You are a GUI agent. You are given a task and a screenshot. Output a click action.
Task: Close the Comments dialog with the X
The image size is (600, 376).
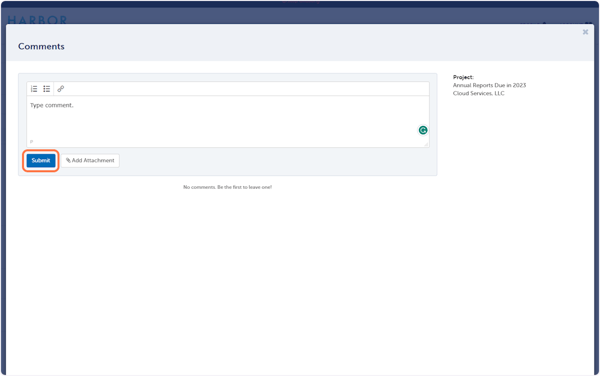point(585,32)
